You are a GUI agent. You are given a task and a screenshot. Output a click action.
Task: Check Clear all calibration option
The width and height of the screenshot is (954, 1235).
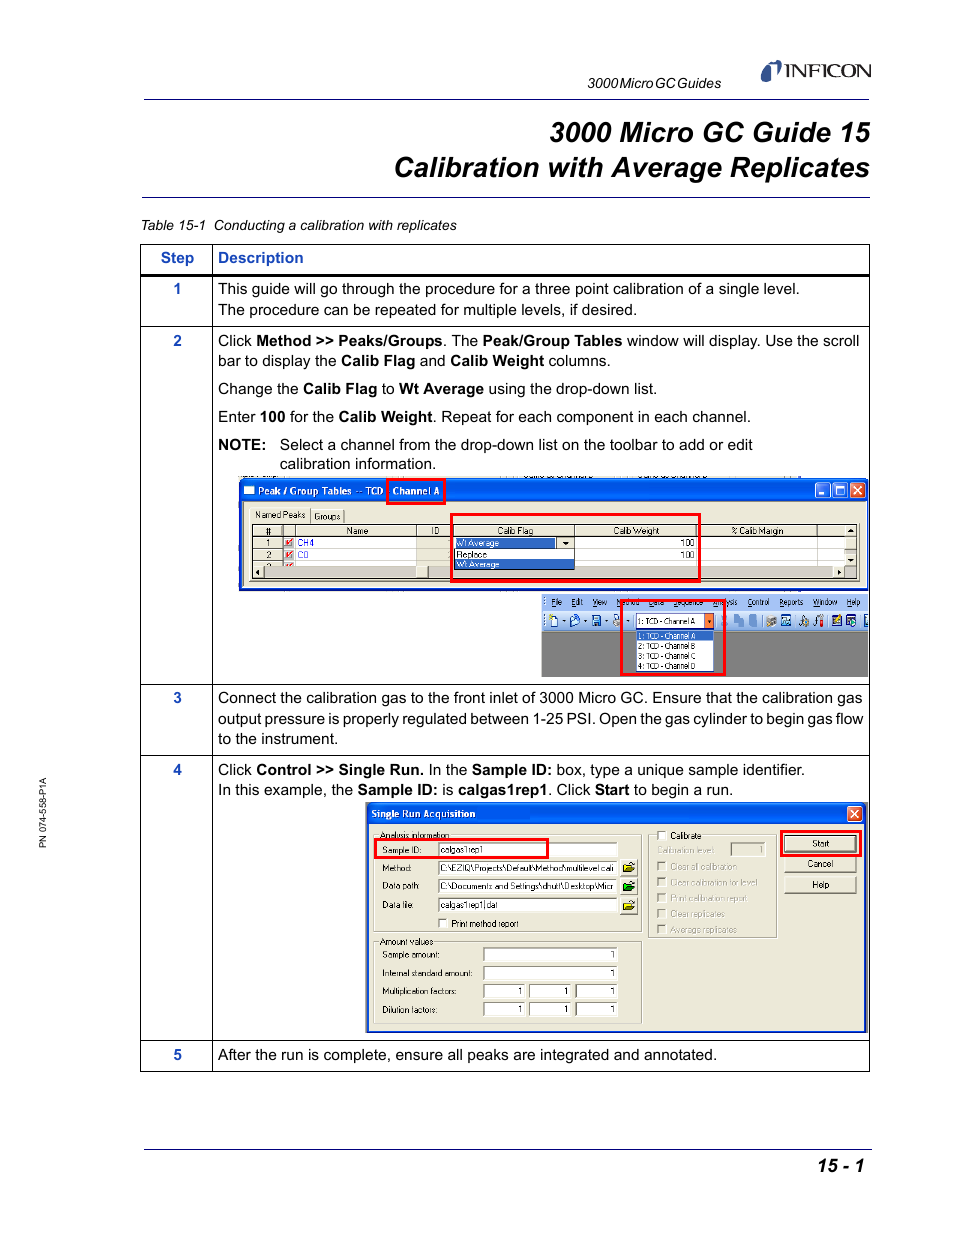click(x=661, y=867)
